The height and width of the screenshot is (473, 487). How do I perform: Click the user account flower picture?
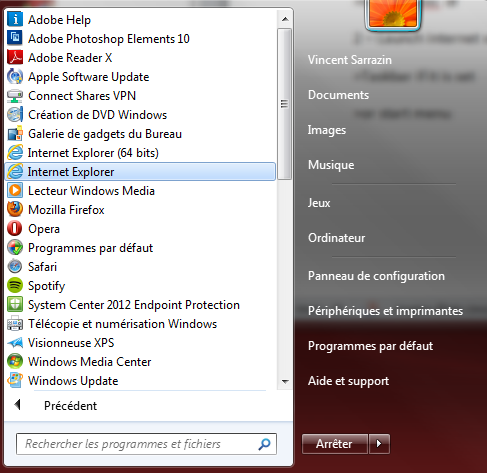pyautogui.click(x=393, y=14)
